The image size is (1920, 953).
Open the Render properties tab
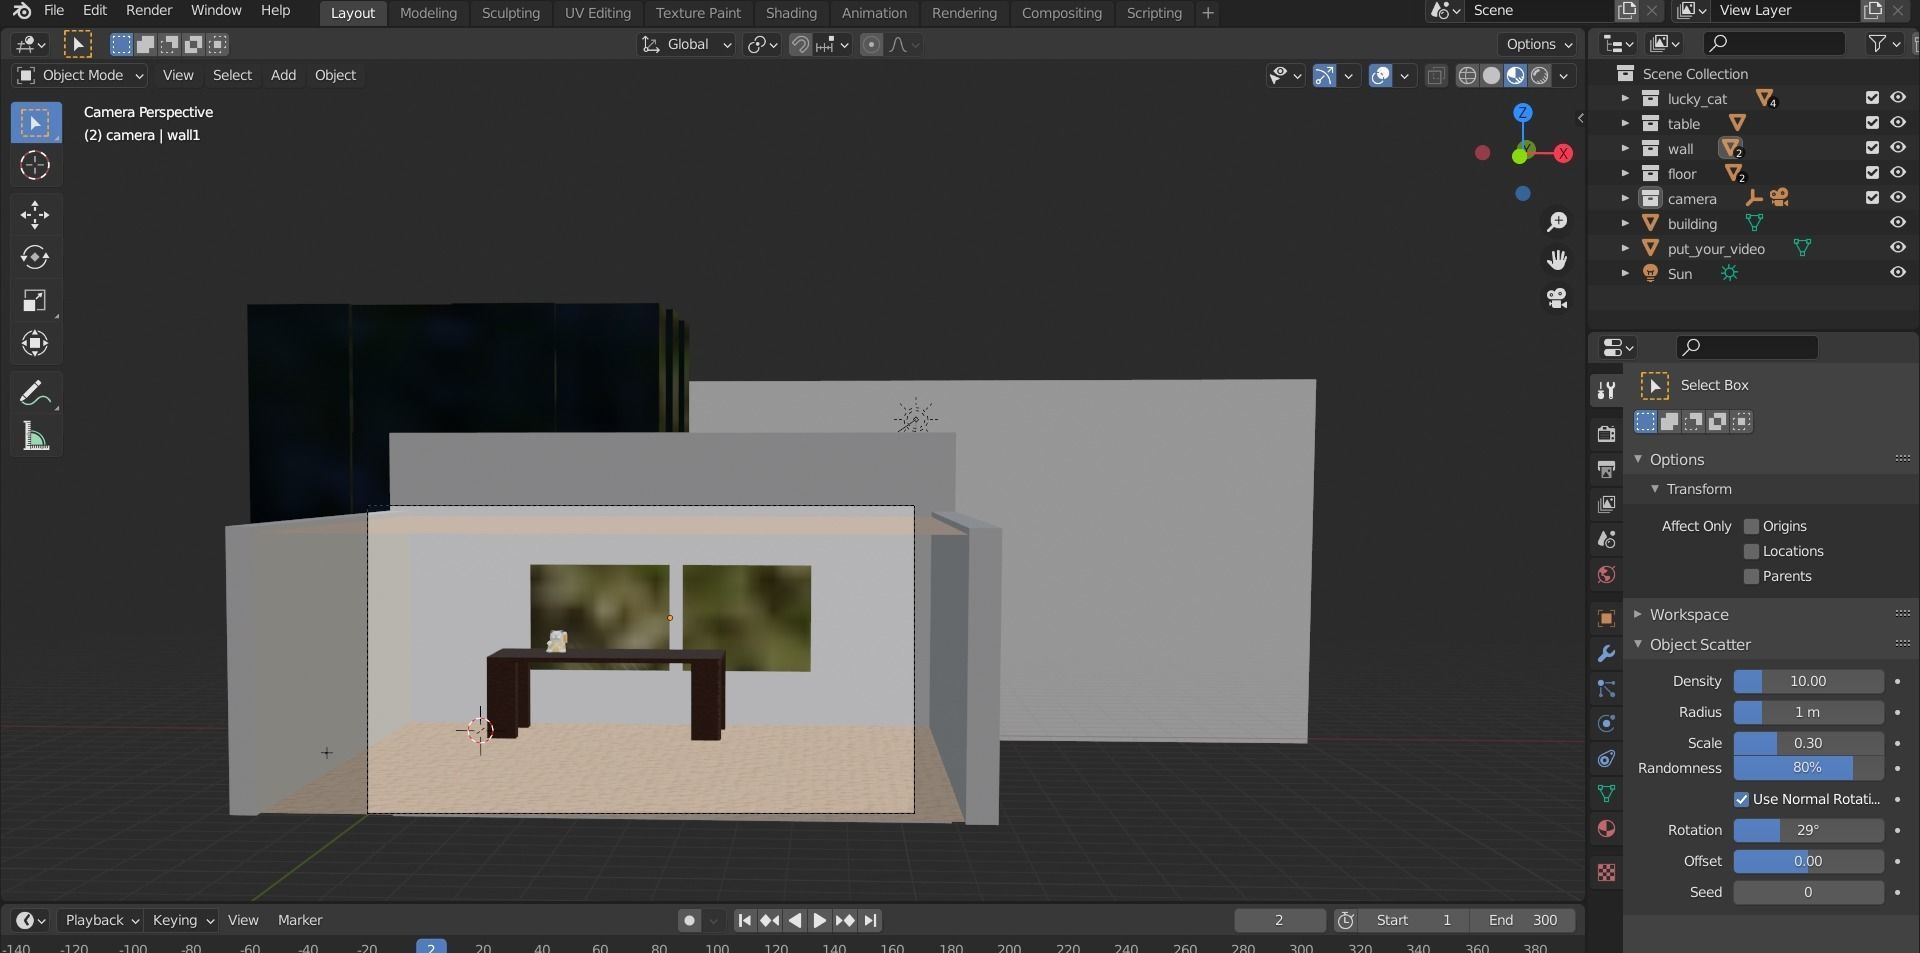coord(1606,434)
